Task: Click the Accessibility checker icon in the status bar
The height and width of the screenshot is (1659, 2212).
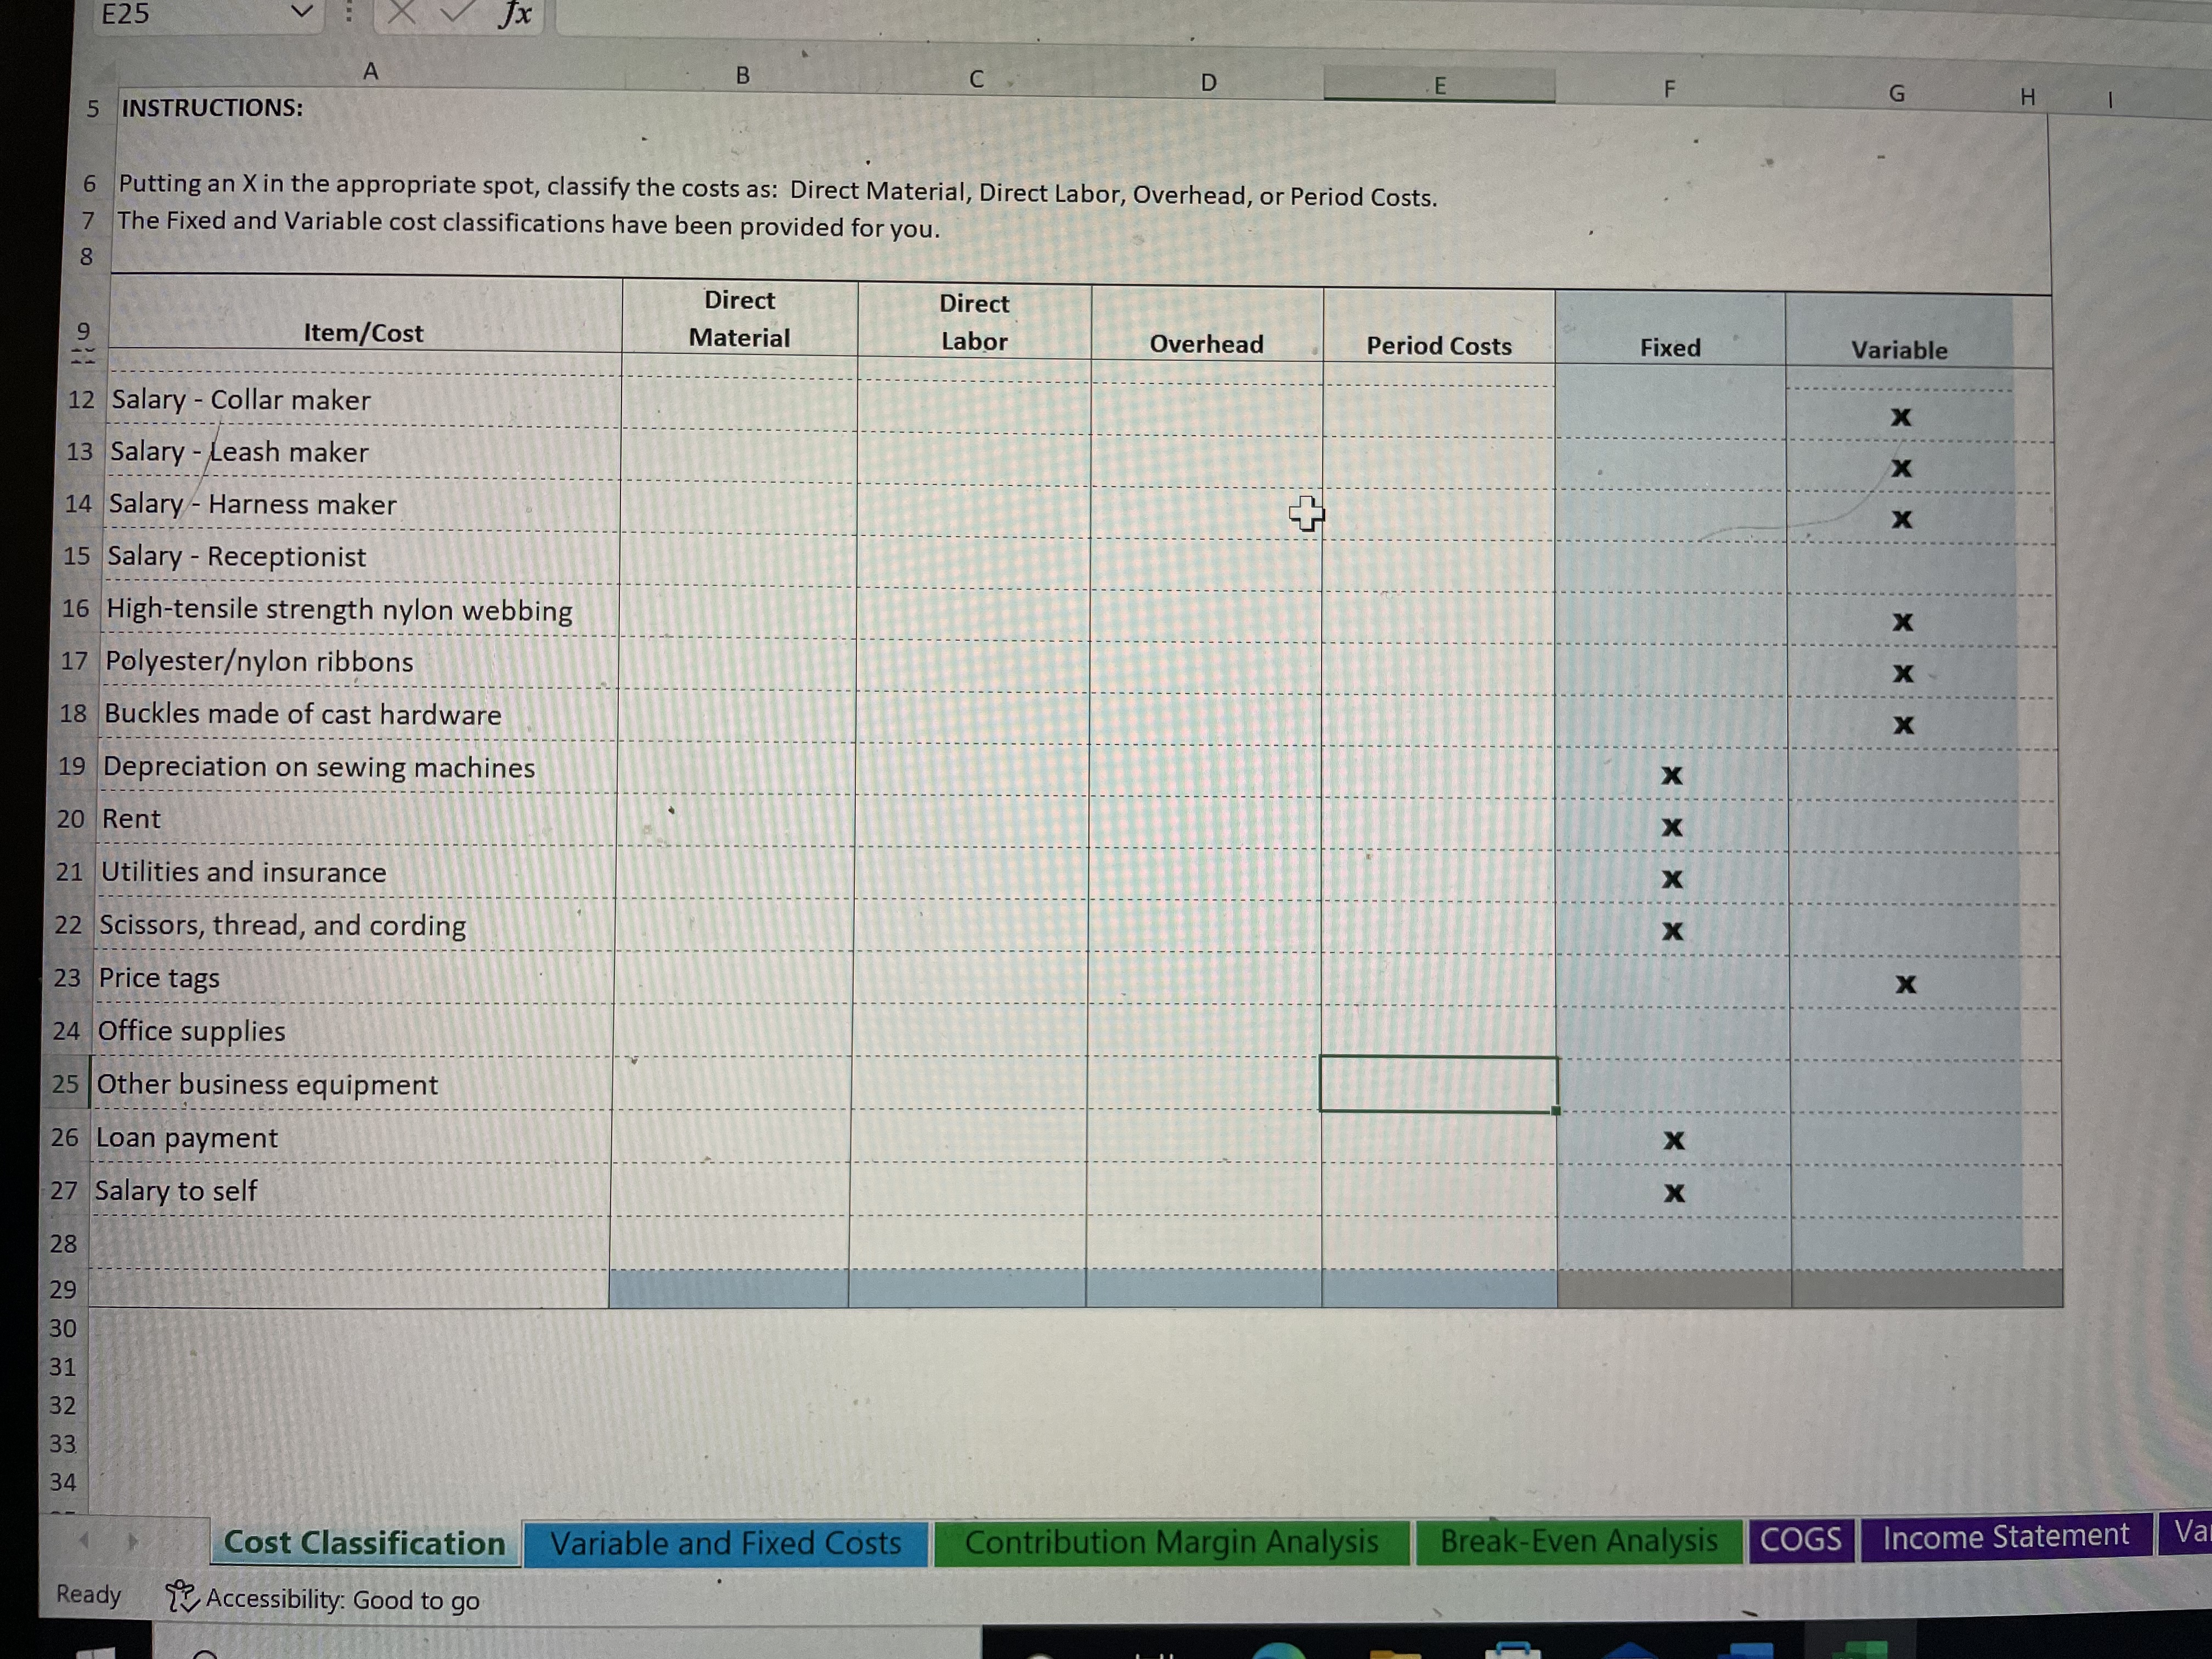Action: click(x=182, y=1596)
